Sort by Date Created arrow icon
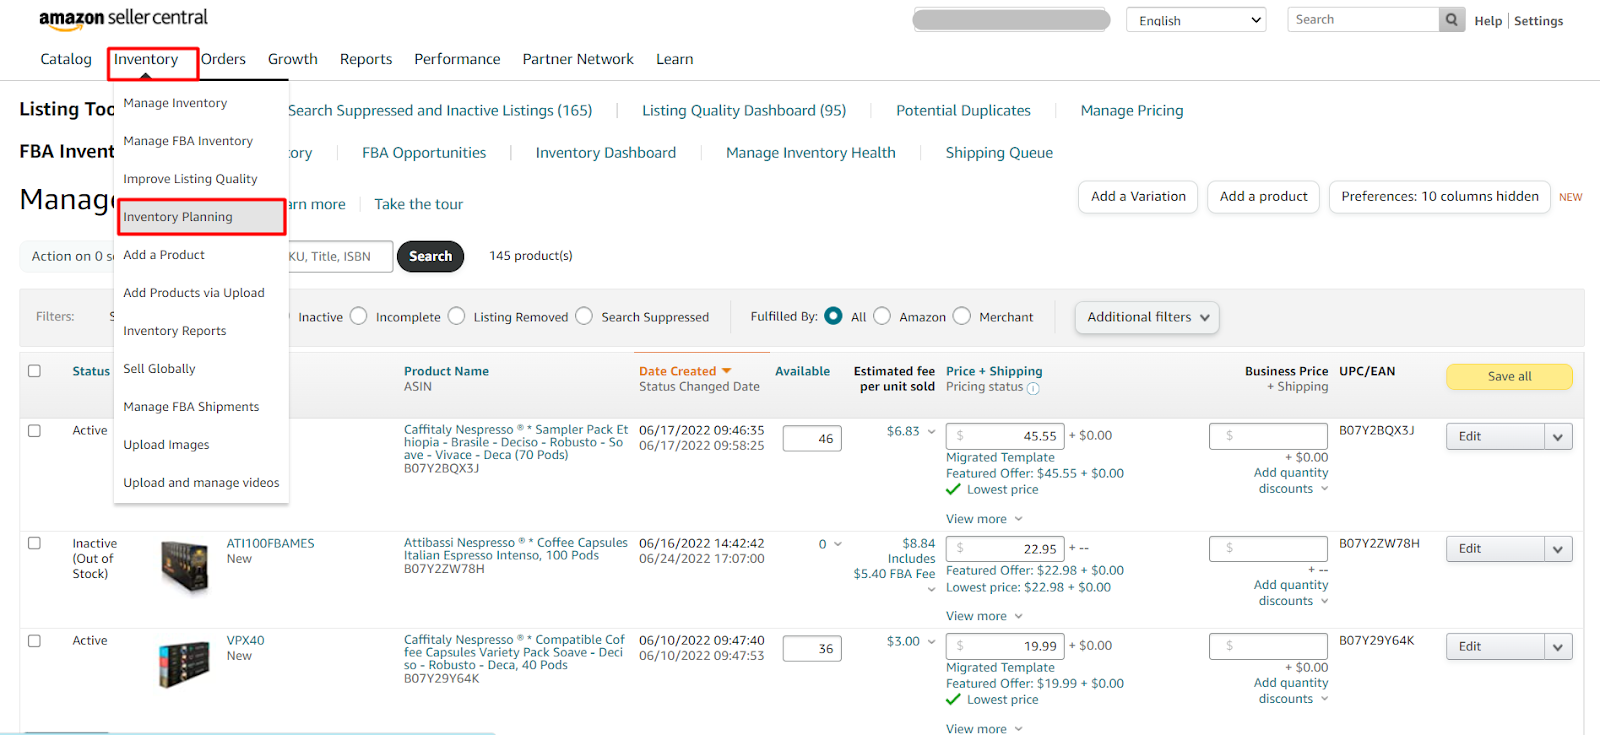Viewport: 1600px width, 735px height. click(x=727, y=371)
